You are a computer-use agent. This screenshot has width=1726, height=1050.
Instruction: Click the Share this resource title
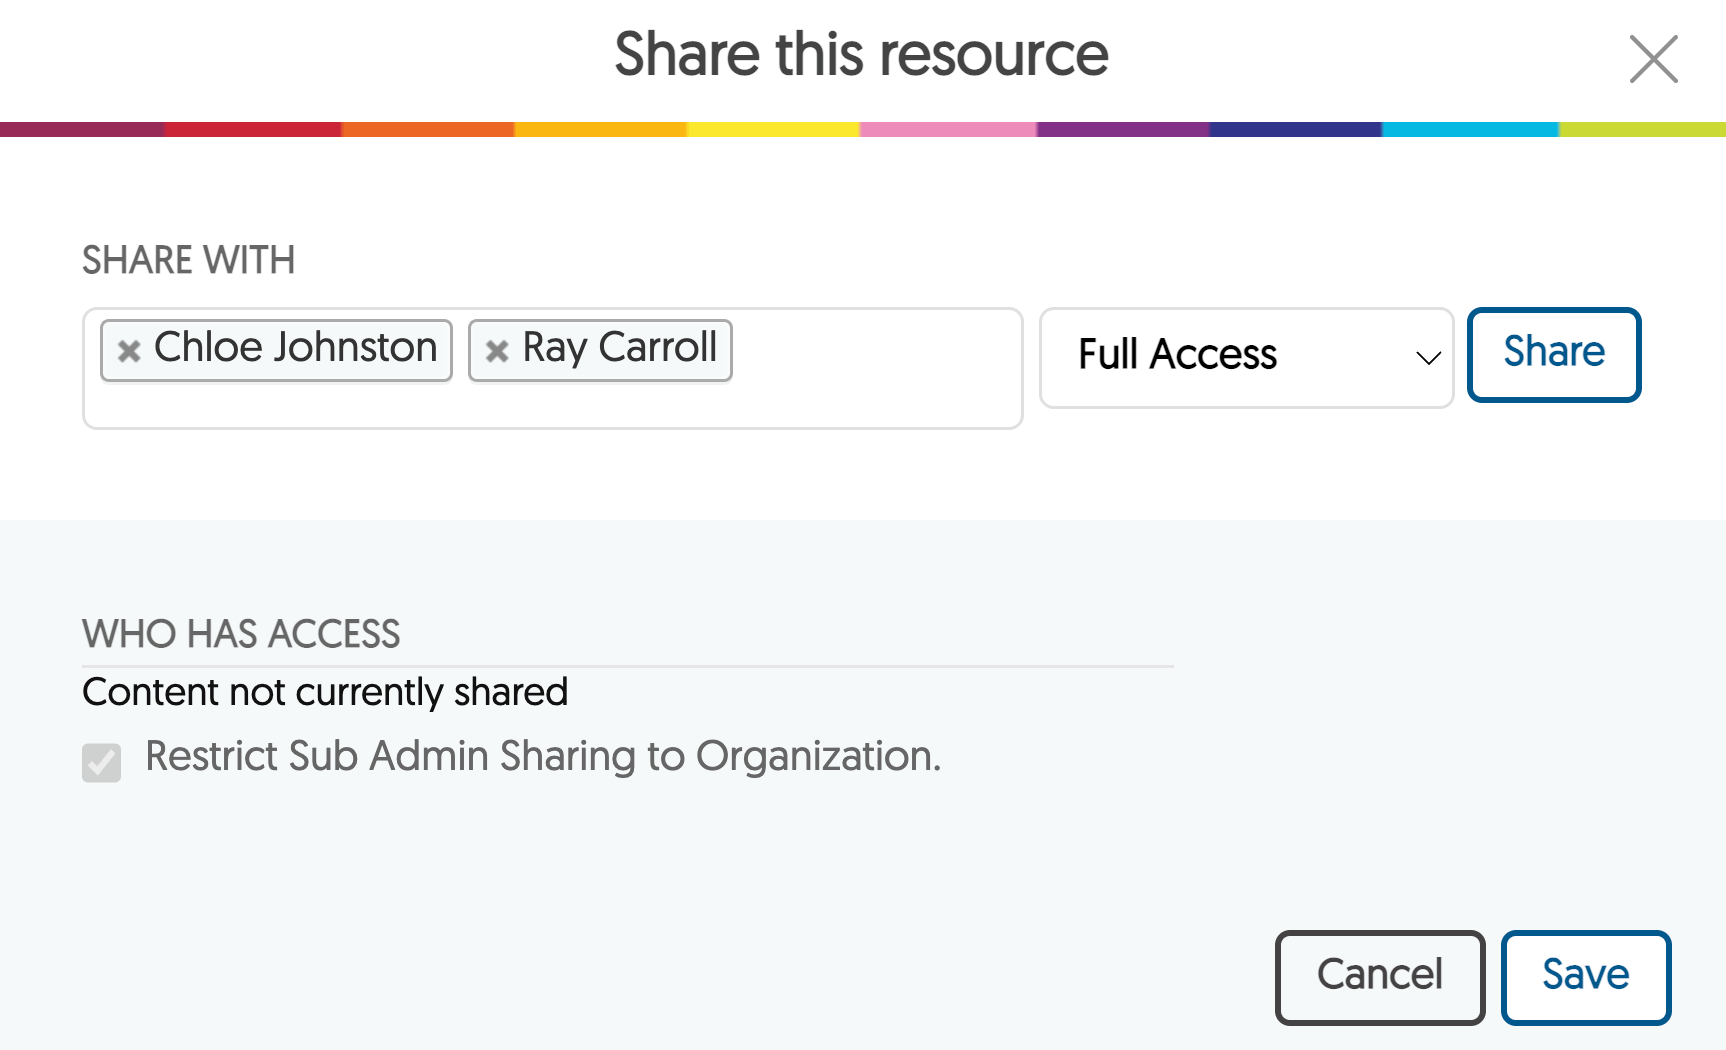point(861,54)
